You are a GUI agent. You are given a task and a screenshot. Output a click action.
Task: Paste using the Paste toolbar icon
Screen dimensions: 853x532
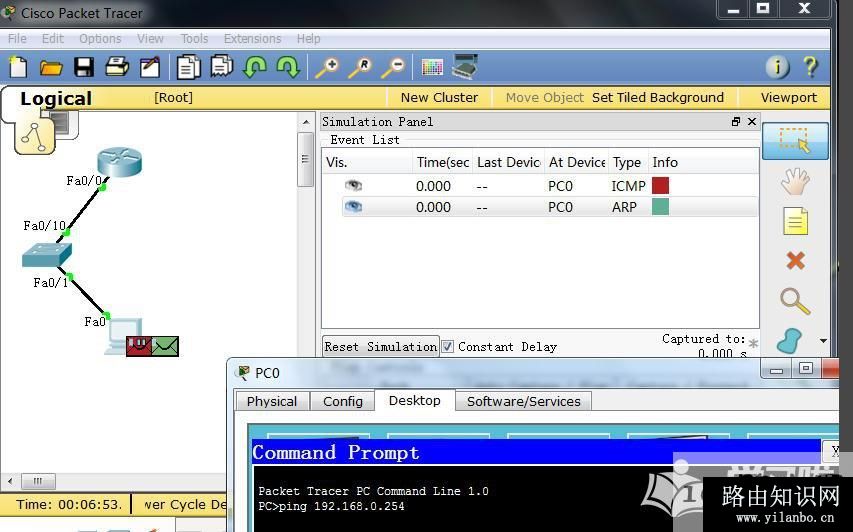222,66
